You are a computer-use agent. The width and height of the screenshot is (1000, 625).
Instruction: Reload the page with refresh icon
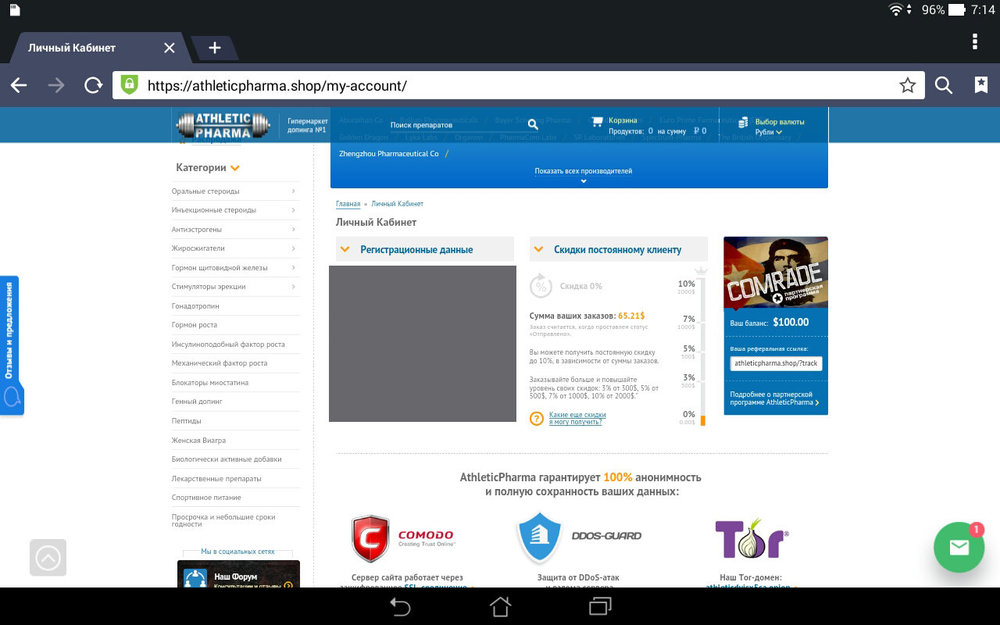[93, 86]
